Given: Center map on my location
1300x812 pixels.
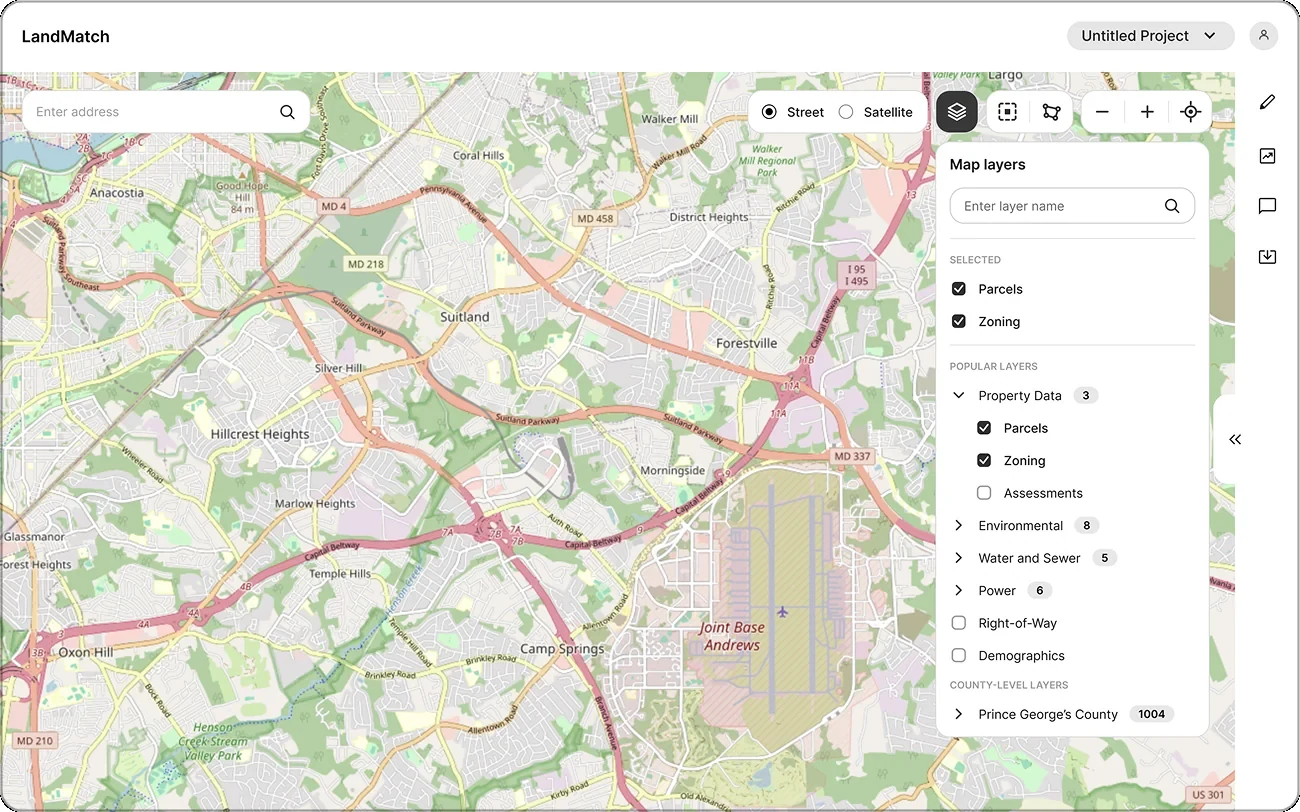Looking at the screenshot, I should coord(1190,112).
